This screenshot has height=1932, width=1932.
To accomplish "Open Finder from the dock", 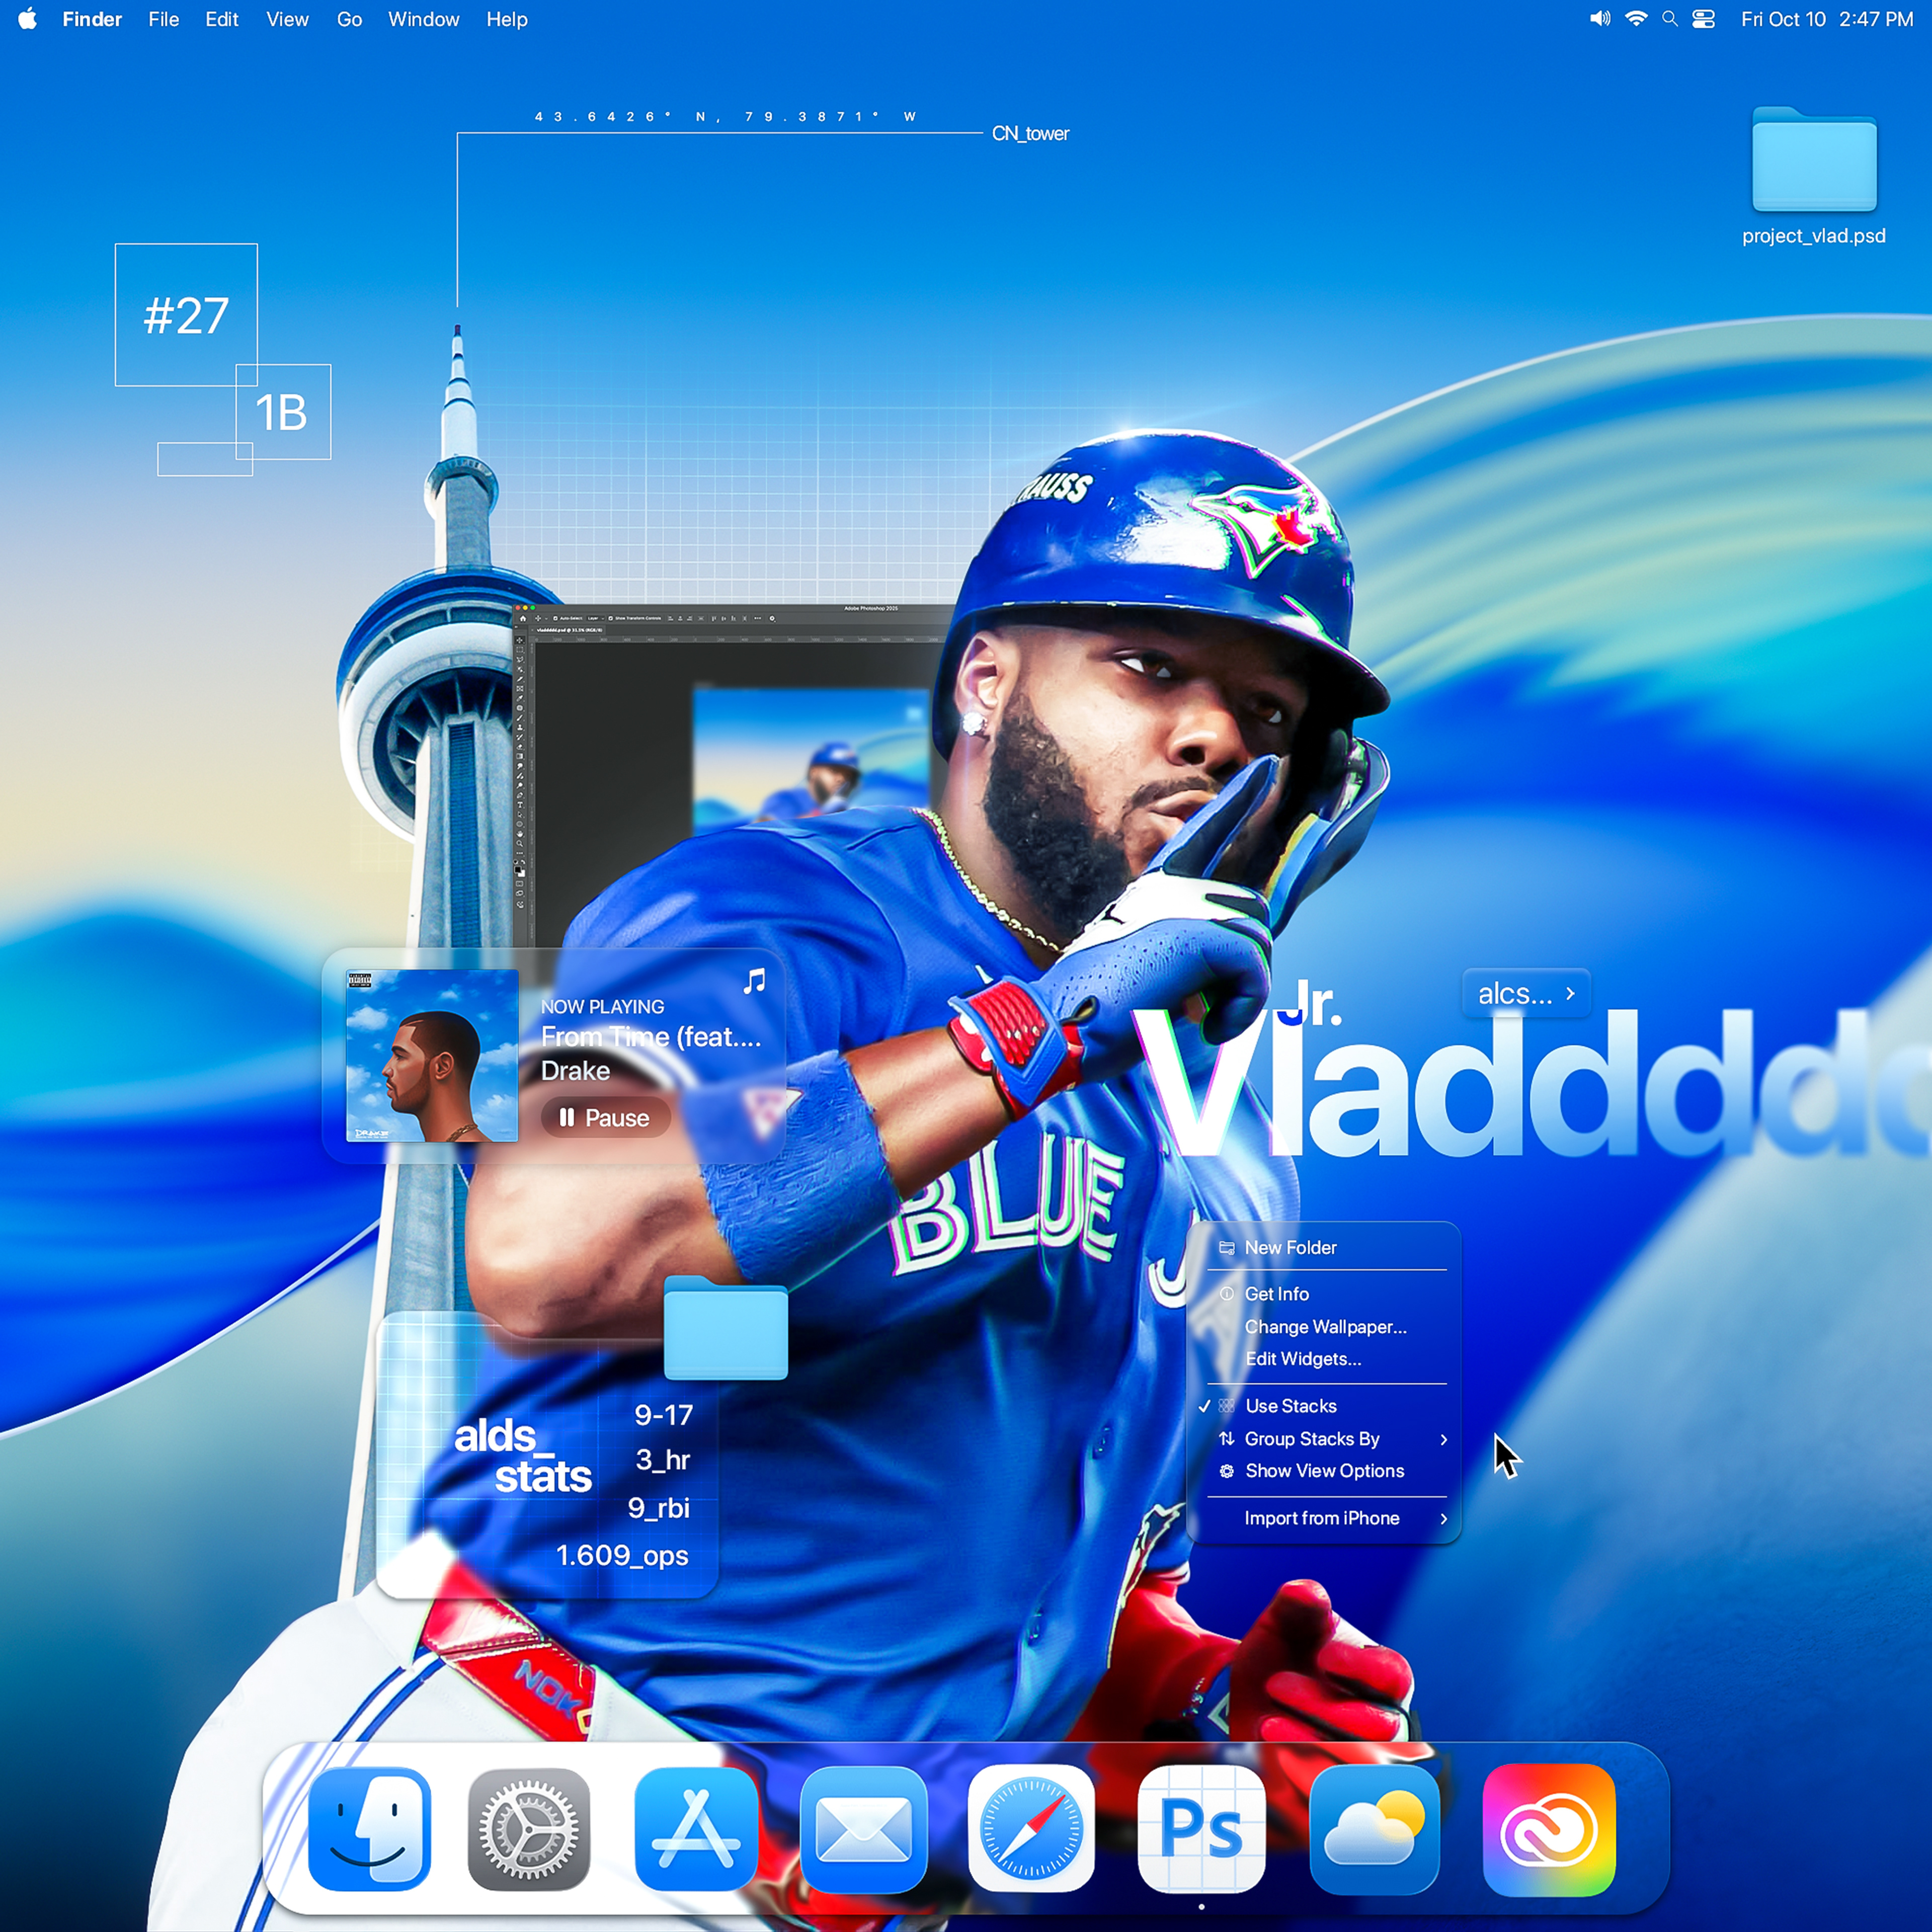I will coord(369,1829).
